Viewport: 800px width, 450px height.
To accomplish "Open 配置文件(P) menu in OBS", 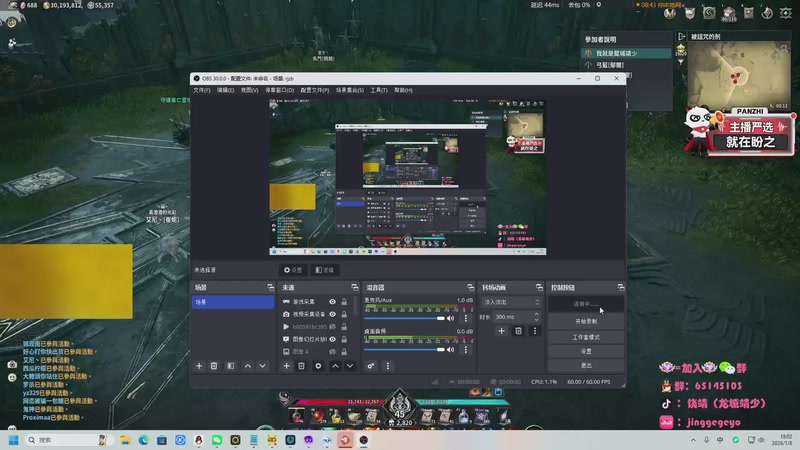I will point(314,90).
